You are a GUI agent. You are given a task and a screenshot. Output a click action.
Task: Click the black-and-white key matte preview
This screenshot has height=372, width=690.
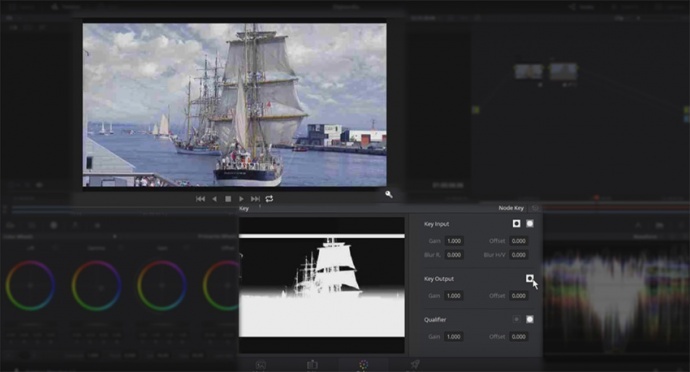322,285
